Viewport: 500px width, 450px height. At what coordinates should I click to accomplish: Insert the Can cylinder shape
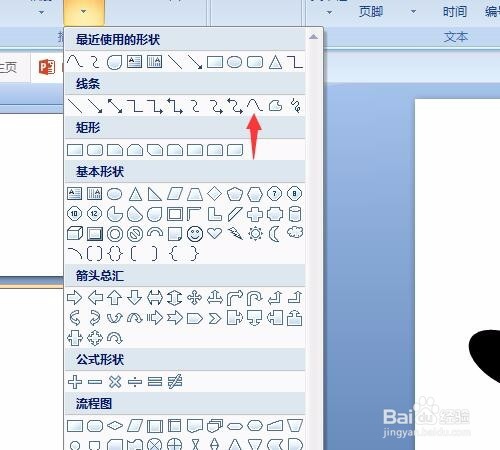coord(295,214)
